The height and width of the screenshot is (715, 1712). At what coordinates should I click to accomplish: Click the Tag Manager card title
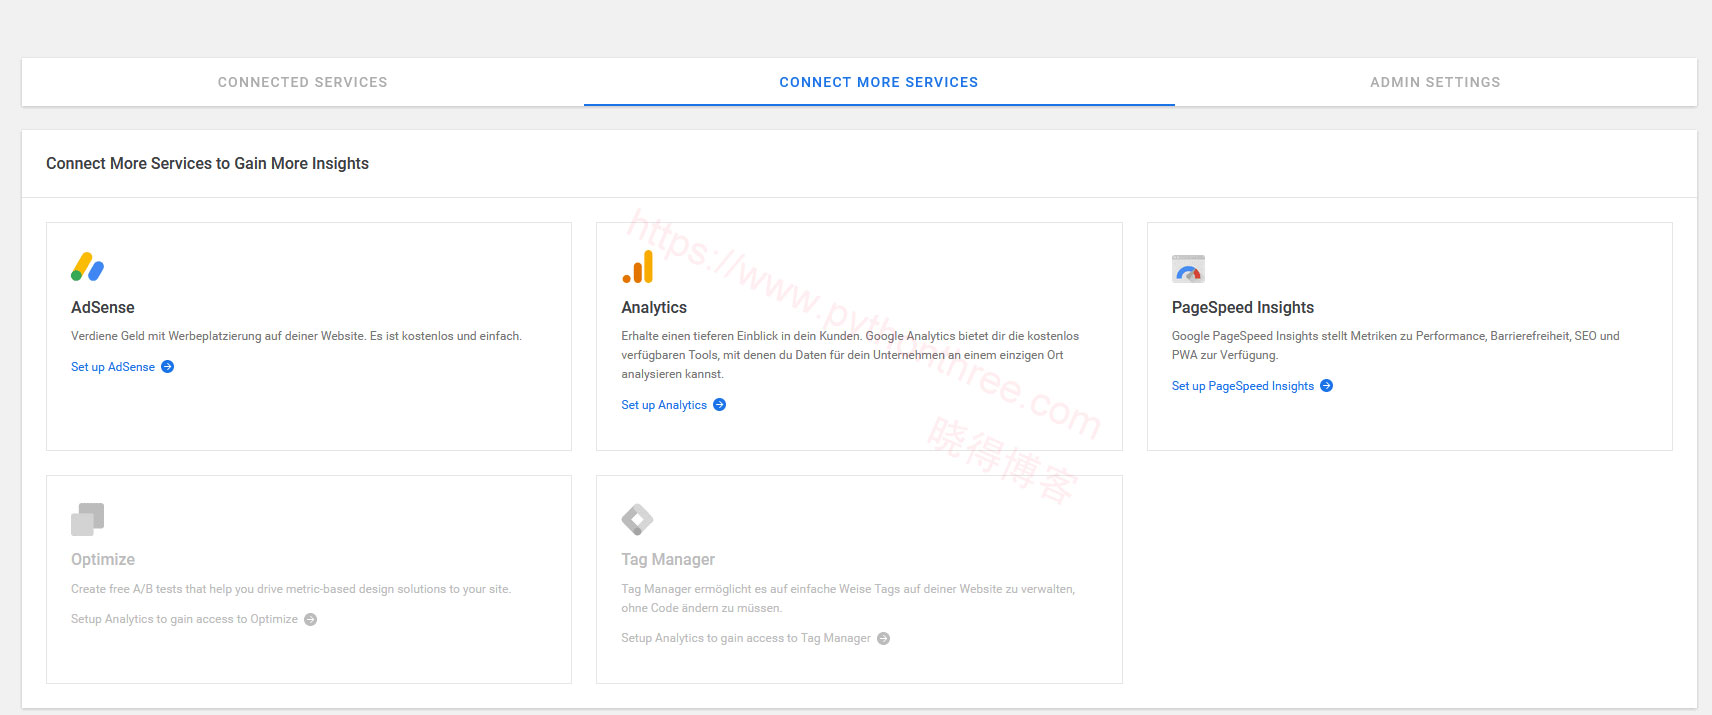[668, 559]
